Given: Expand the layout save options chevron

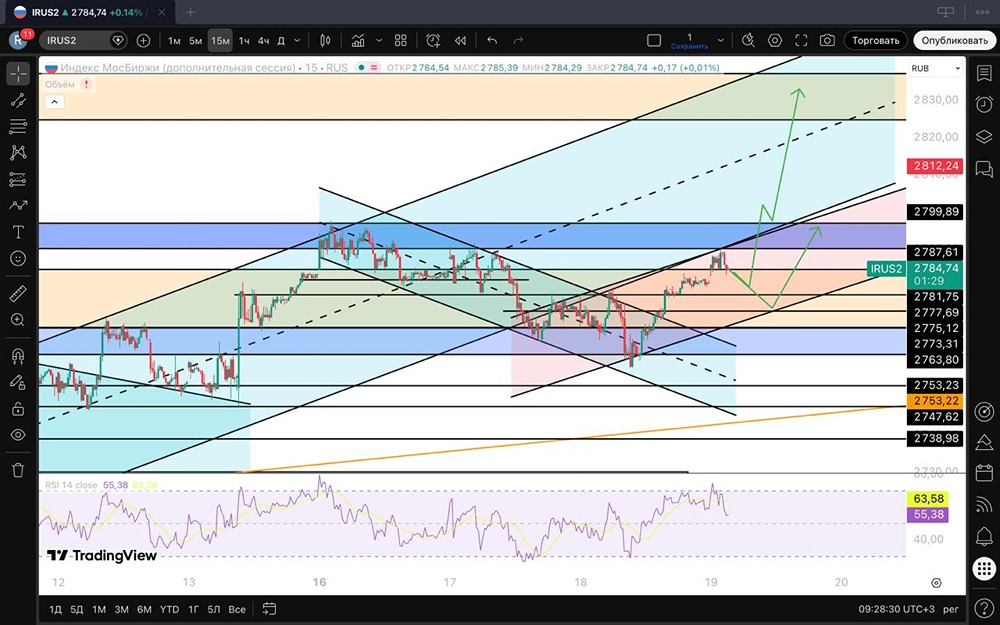Looking at the screenshot, I should coord(721,40).
